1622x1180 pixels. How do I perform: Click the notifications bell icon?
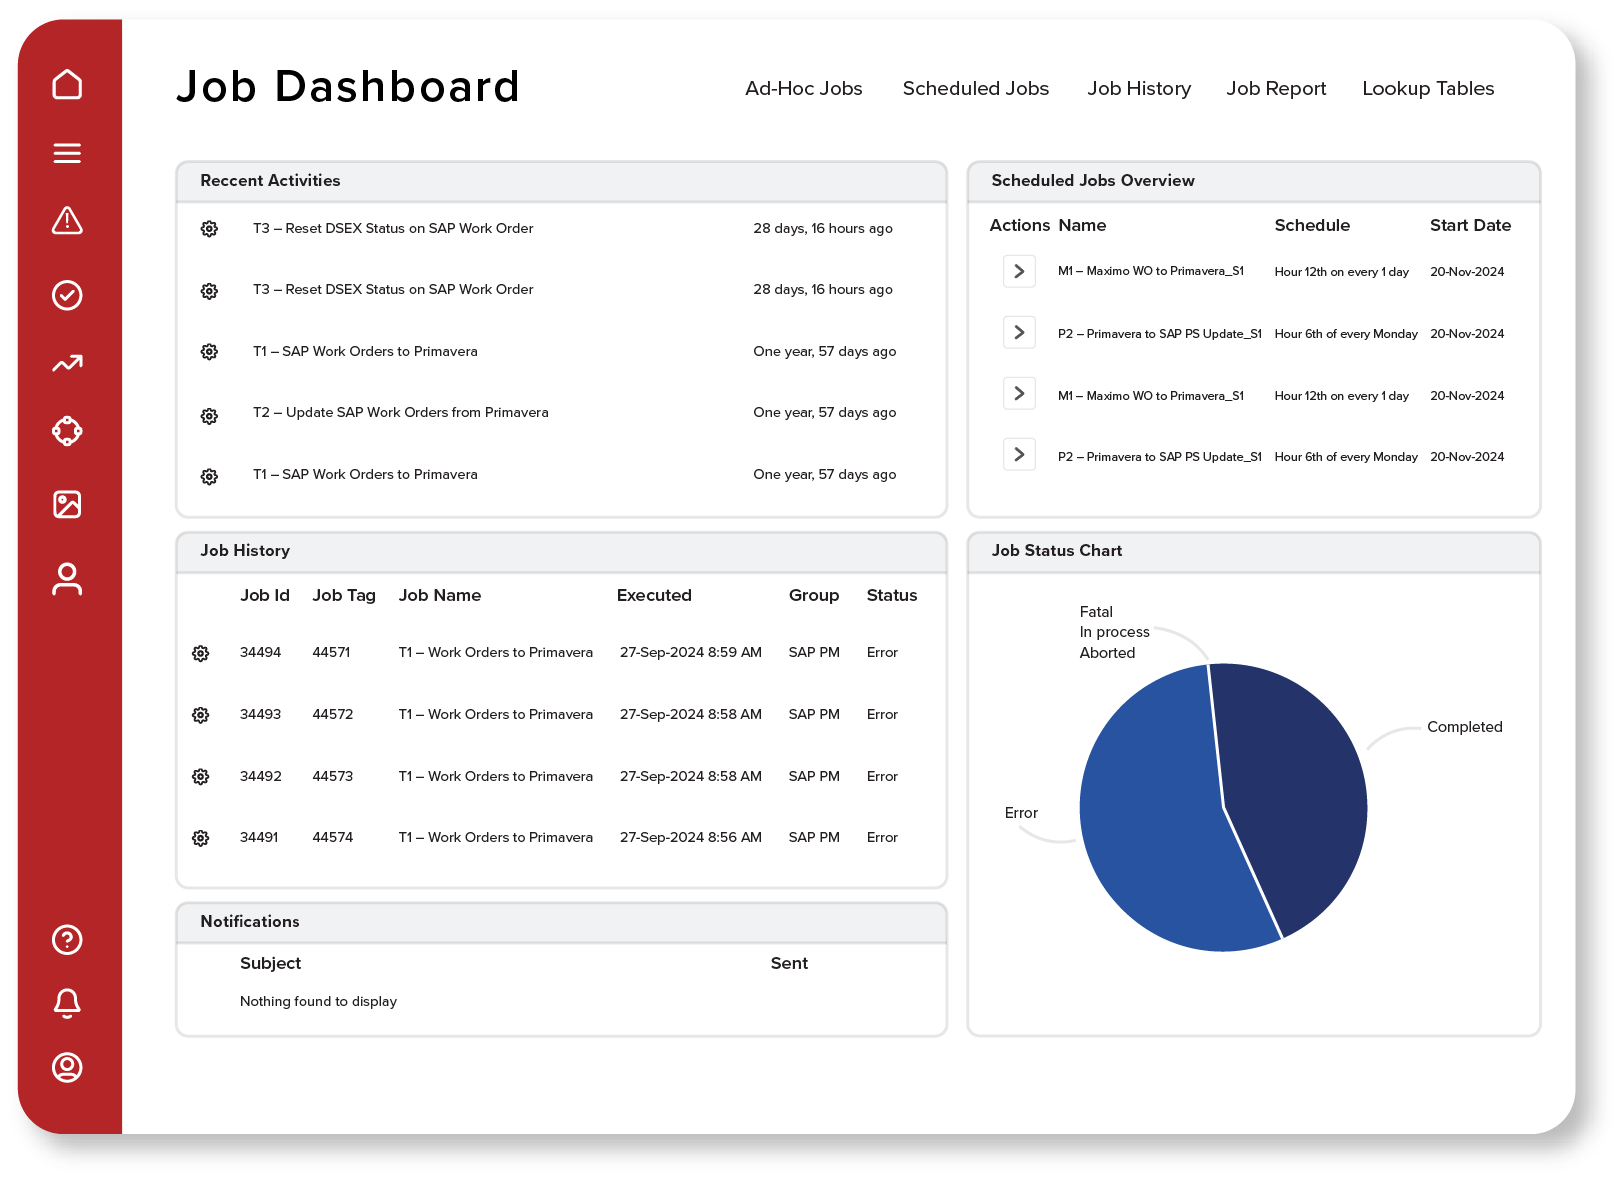point(67,1003)
